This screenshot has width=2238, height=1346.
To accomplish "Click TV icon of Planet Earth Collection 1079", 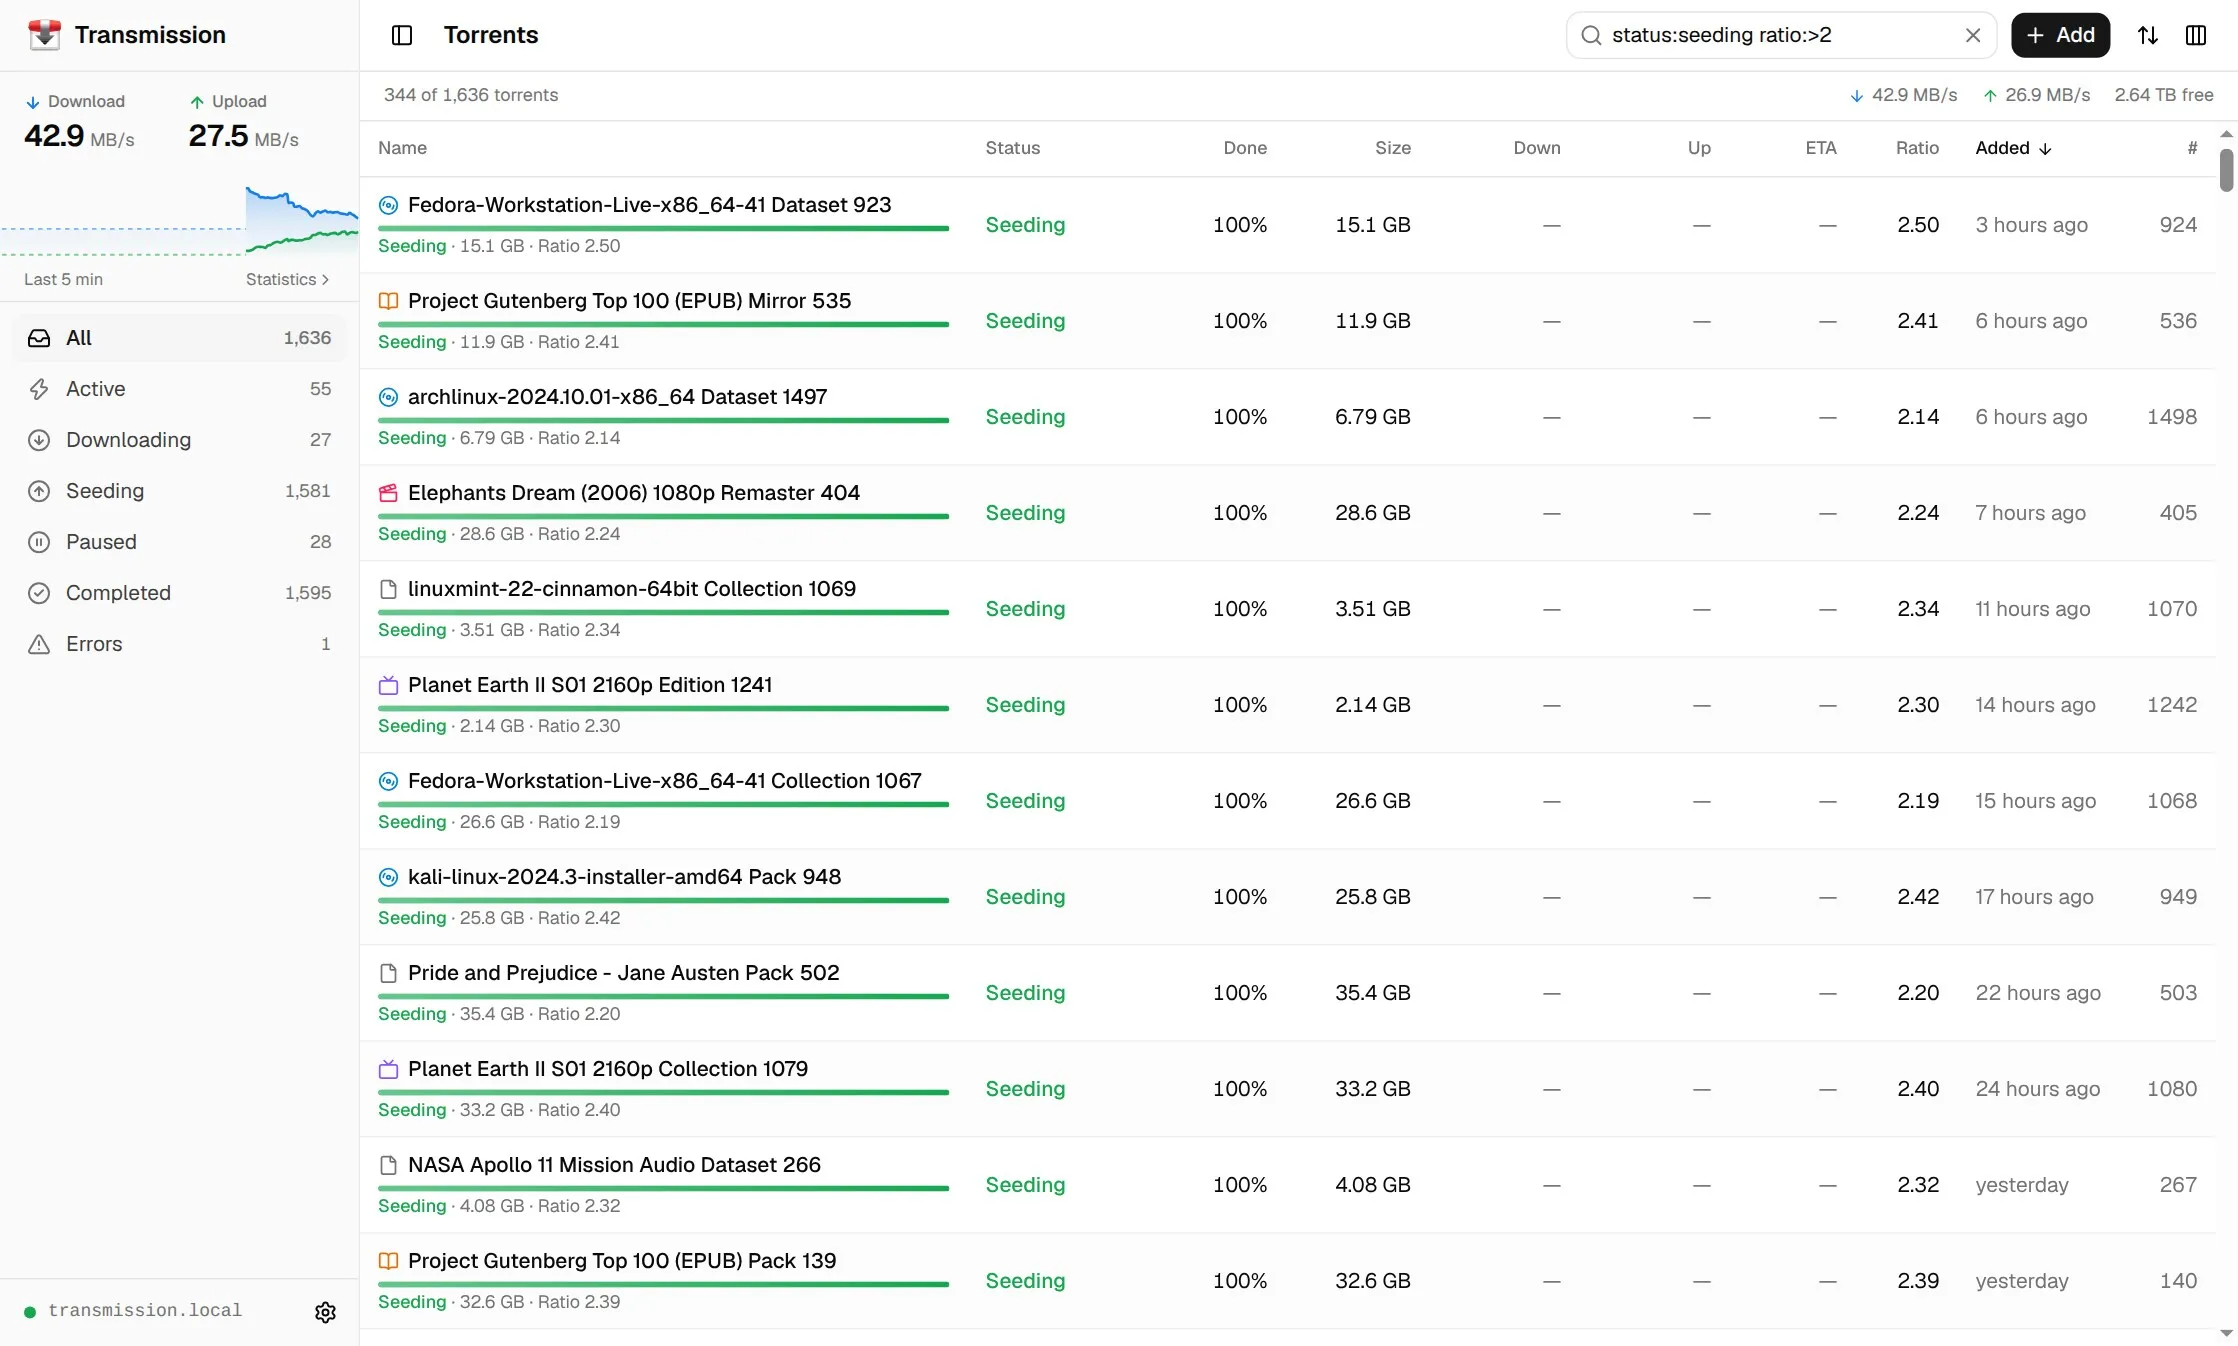I will pos(388,1069).
